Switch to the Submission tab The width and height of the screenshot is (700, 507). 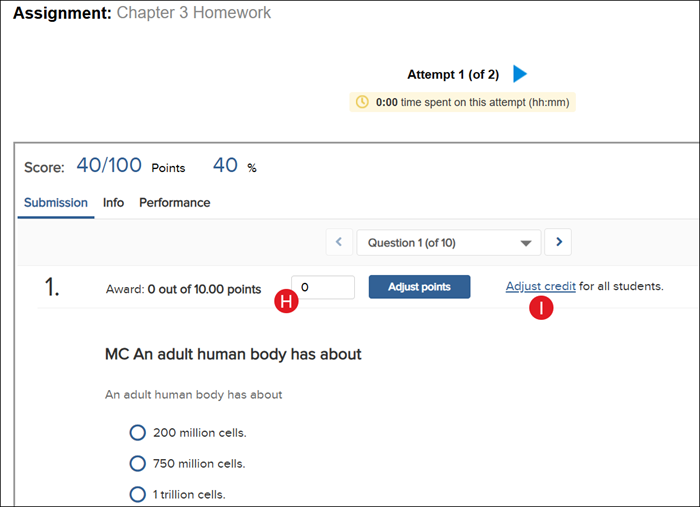coord(56,203)
